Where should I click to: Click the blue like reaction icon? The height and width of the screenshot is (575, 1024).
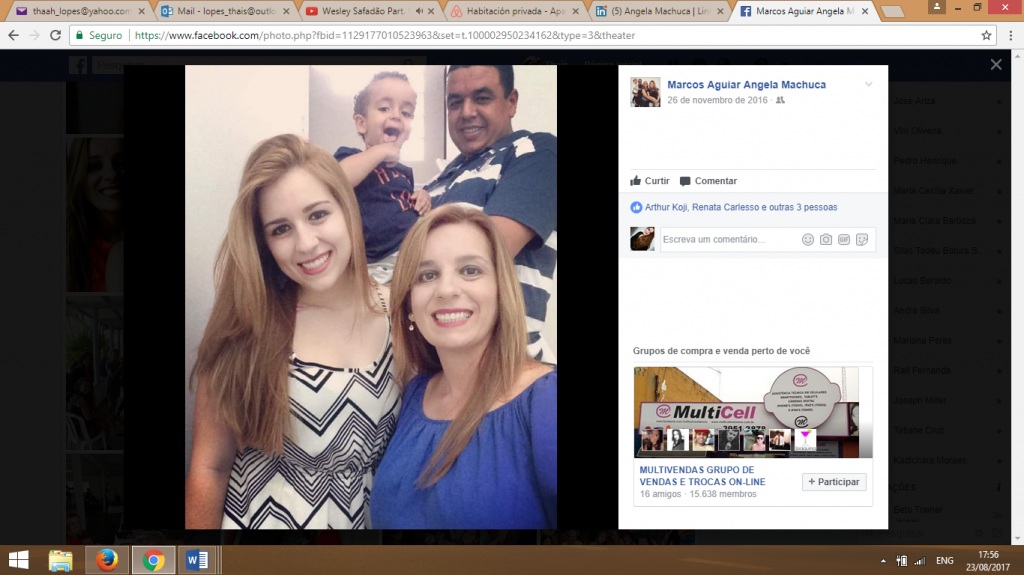click(x=636, y=207)
